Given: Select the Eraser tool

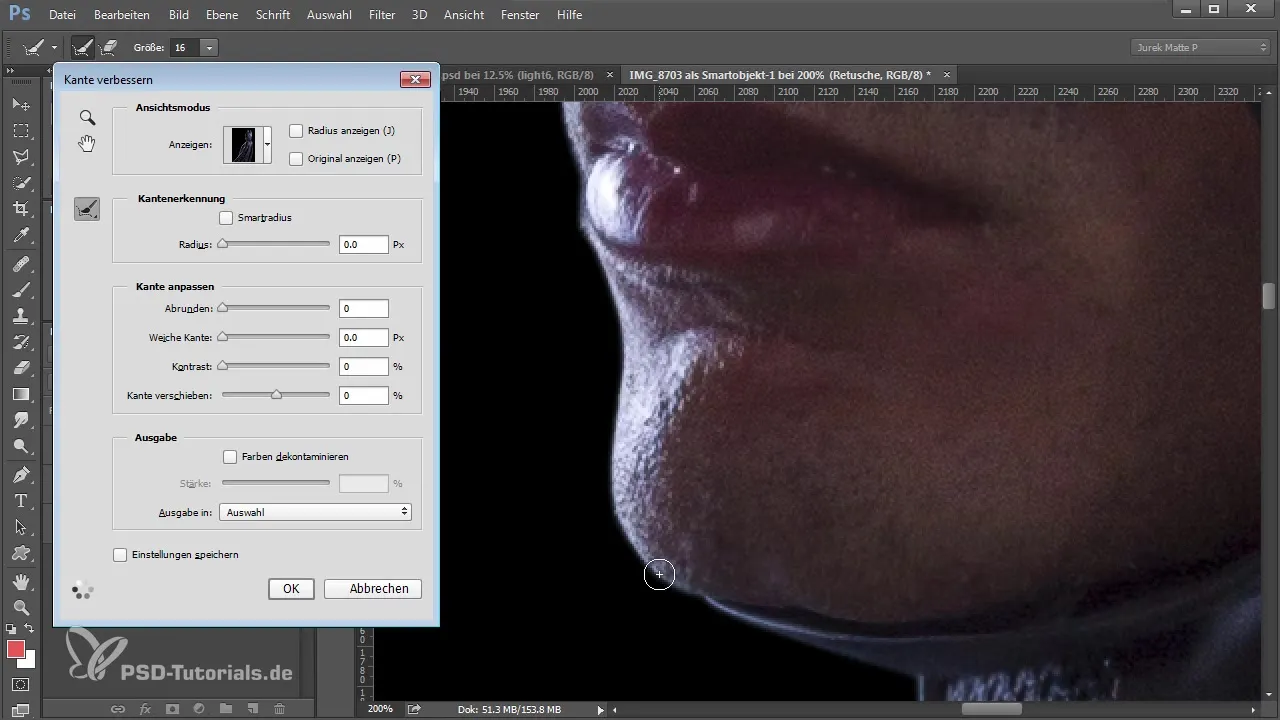Looking at the screenshot, I should point(21,368).
